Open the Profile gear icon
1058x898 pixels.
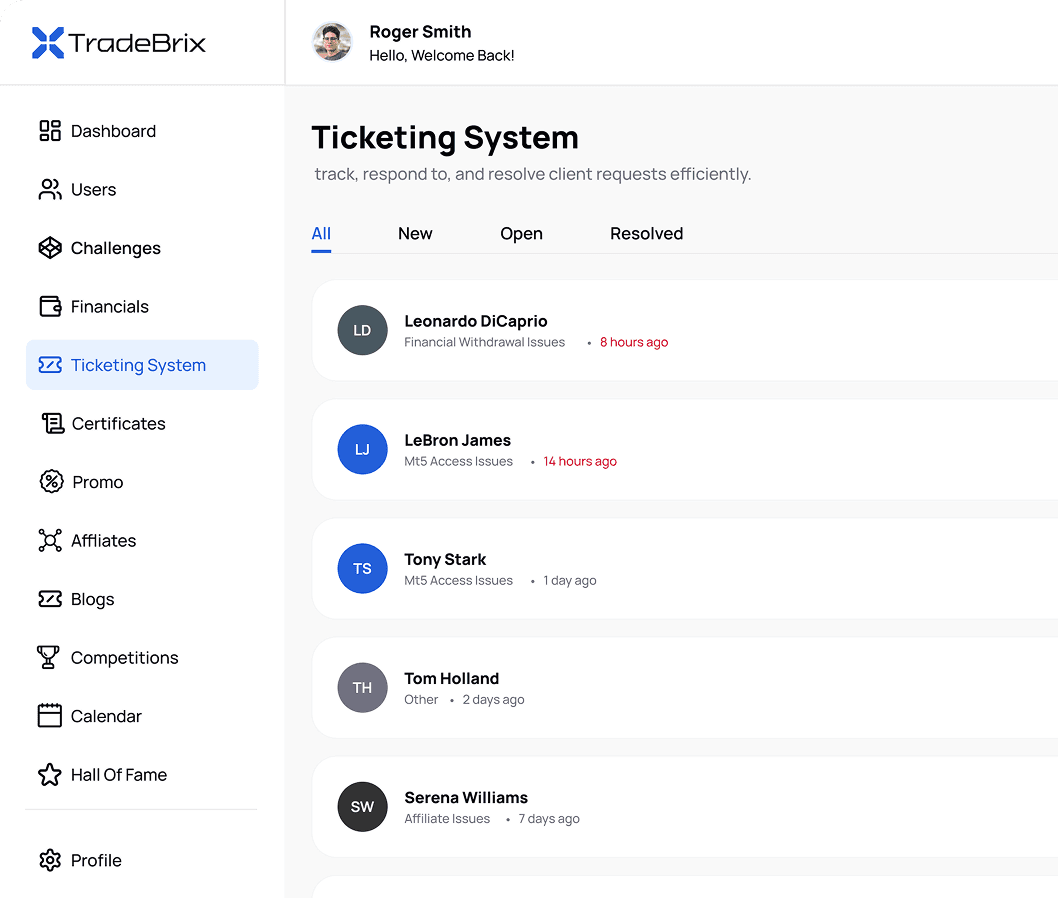point(50,860)
